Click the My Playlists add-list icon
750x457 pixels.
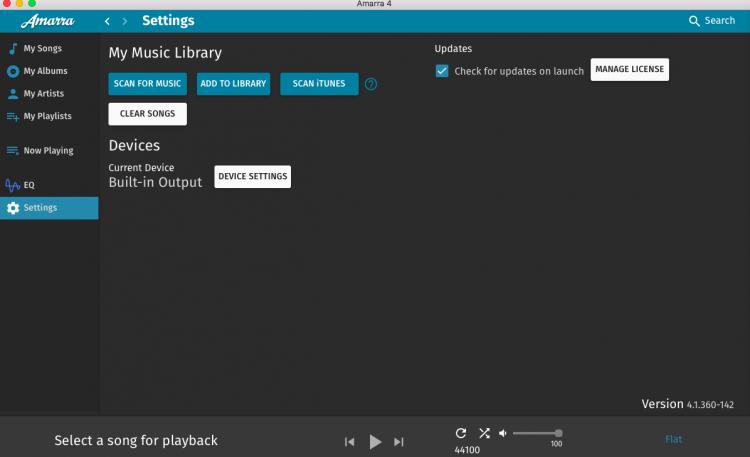click(13, 116)
